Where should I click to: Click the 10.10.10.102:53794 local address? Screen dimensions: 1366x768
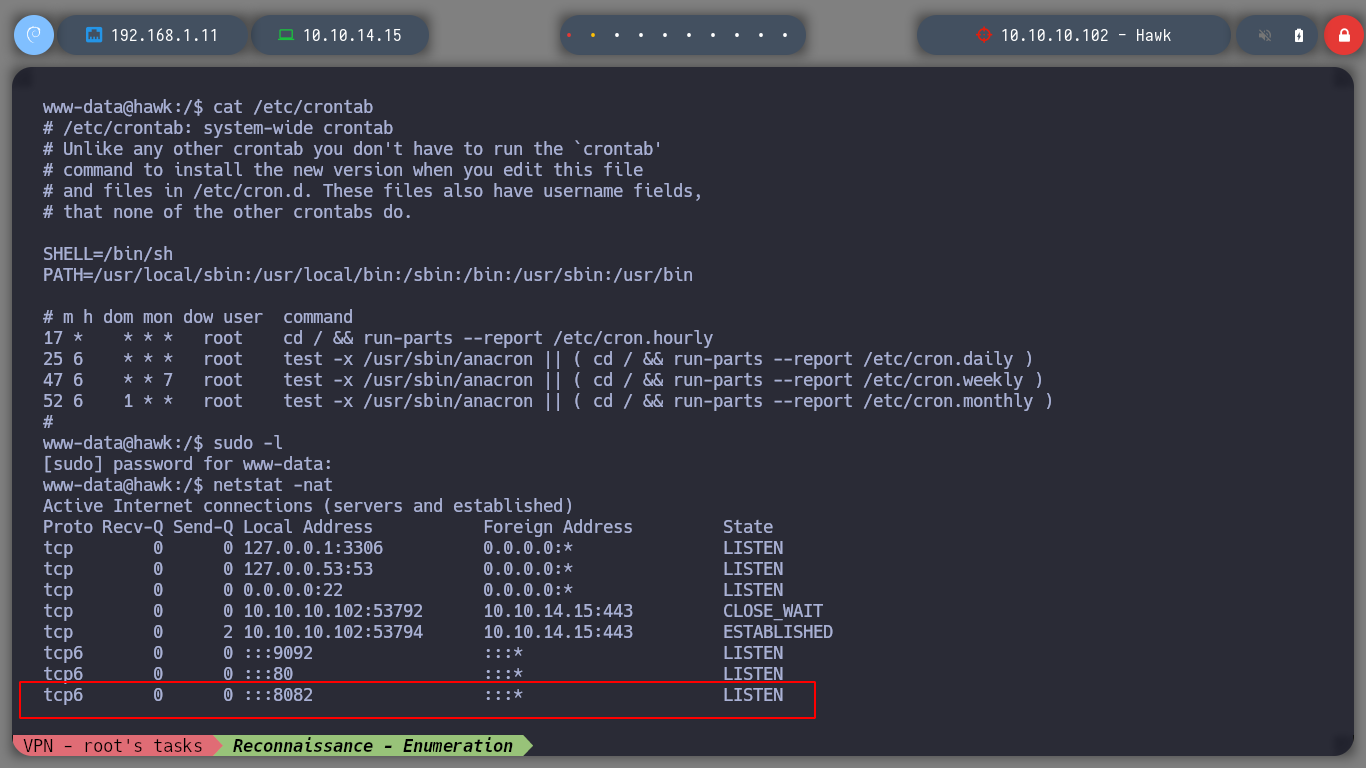[x=333, y=632]
